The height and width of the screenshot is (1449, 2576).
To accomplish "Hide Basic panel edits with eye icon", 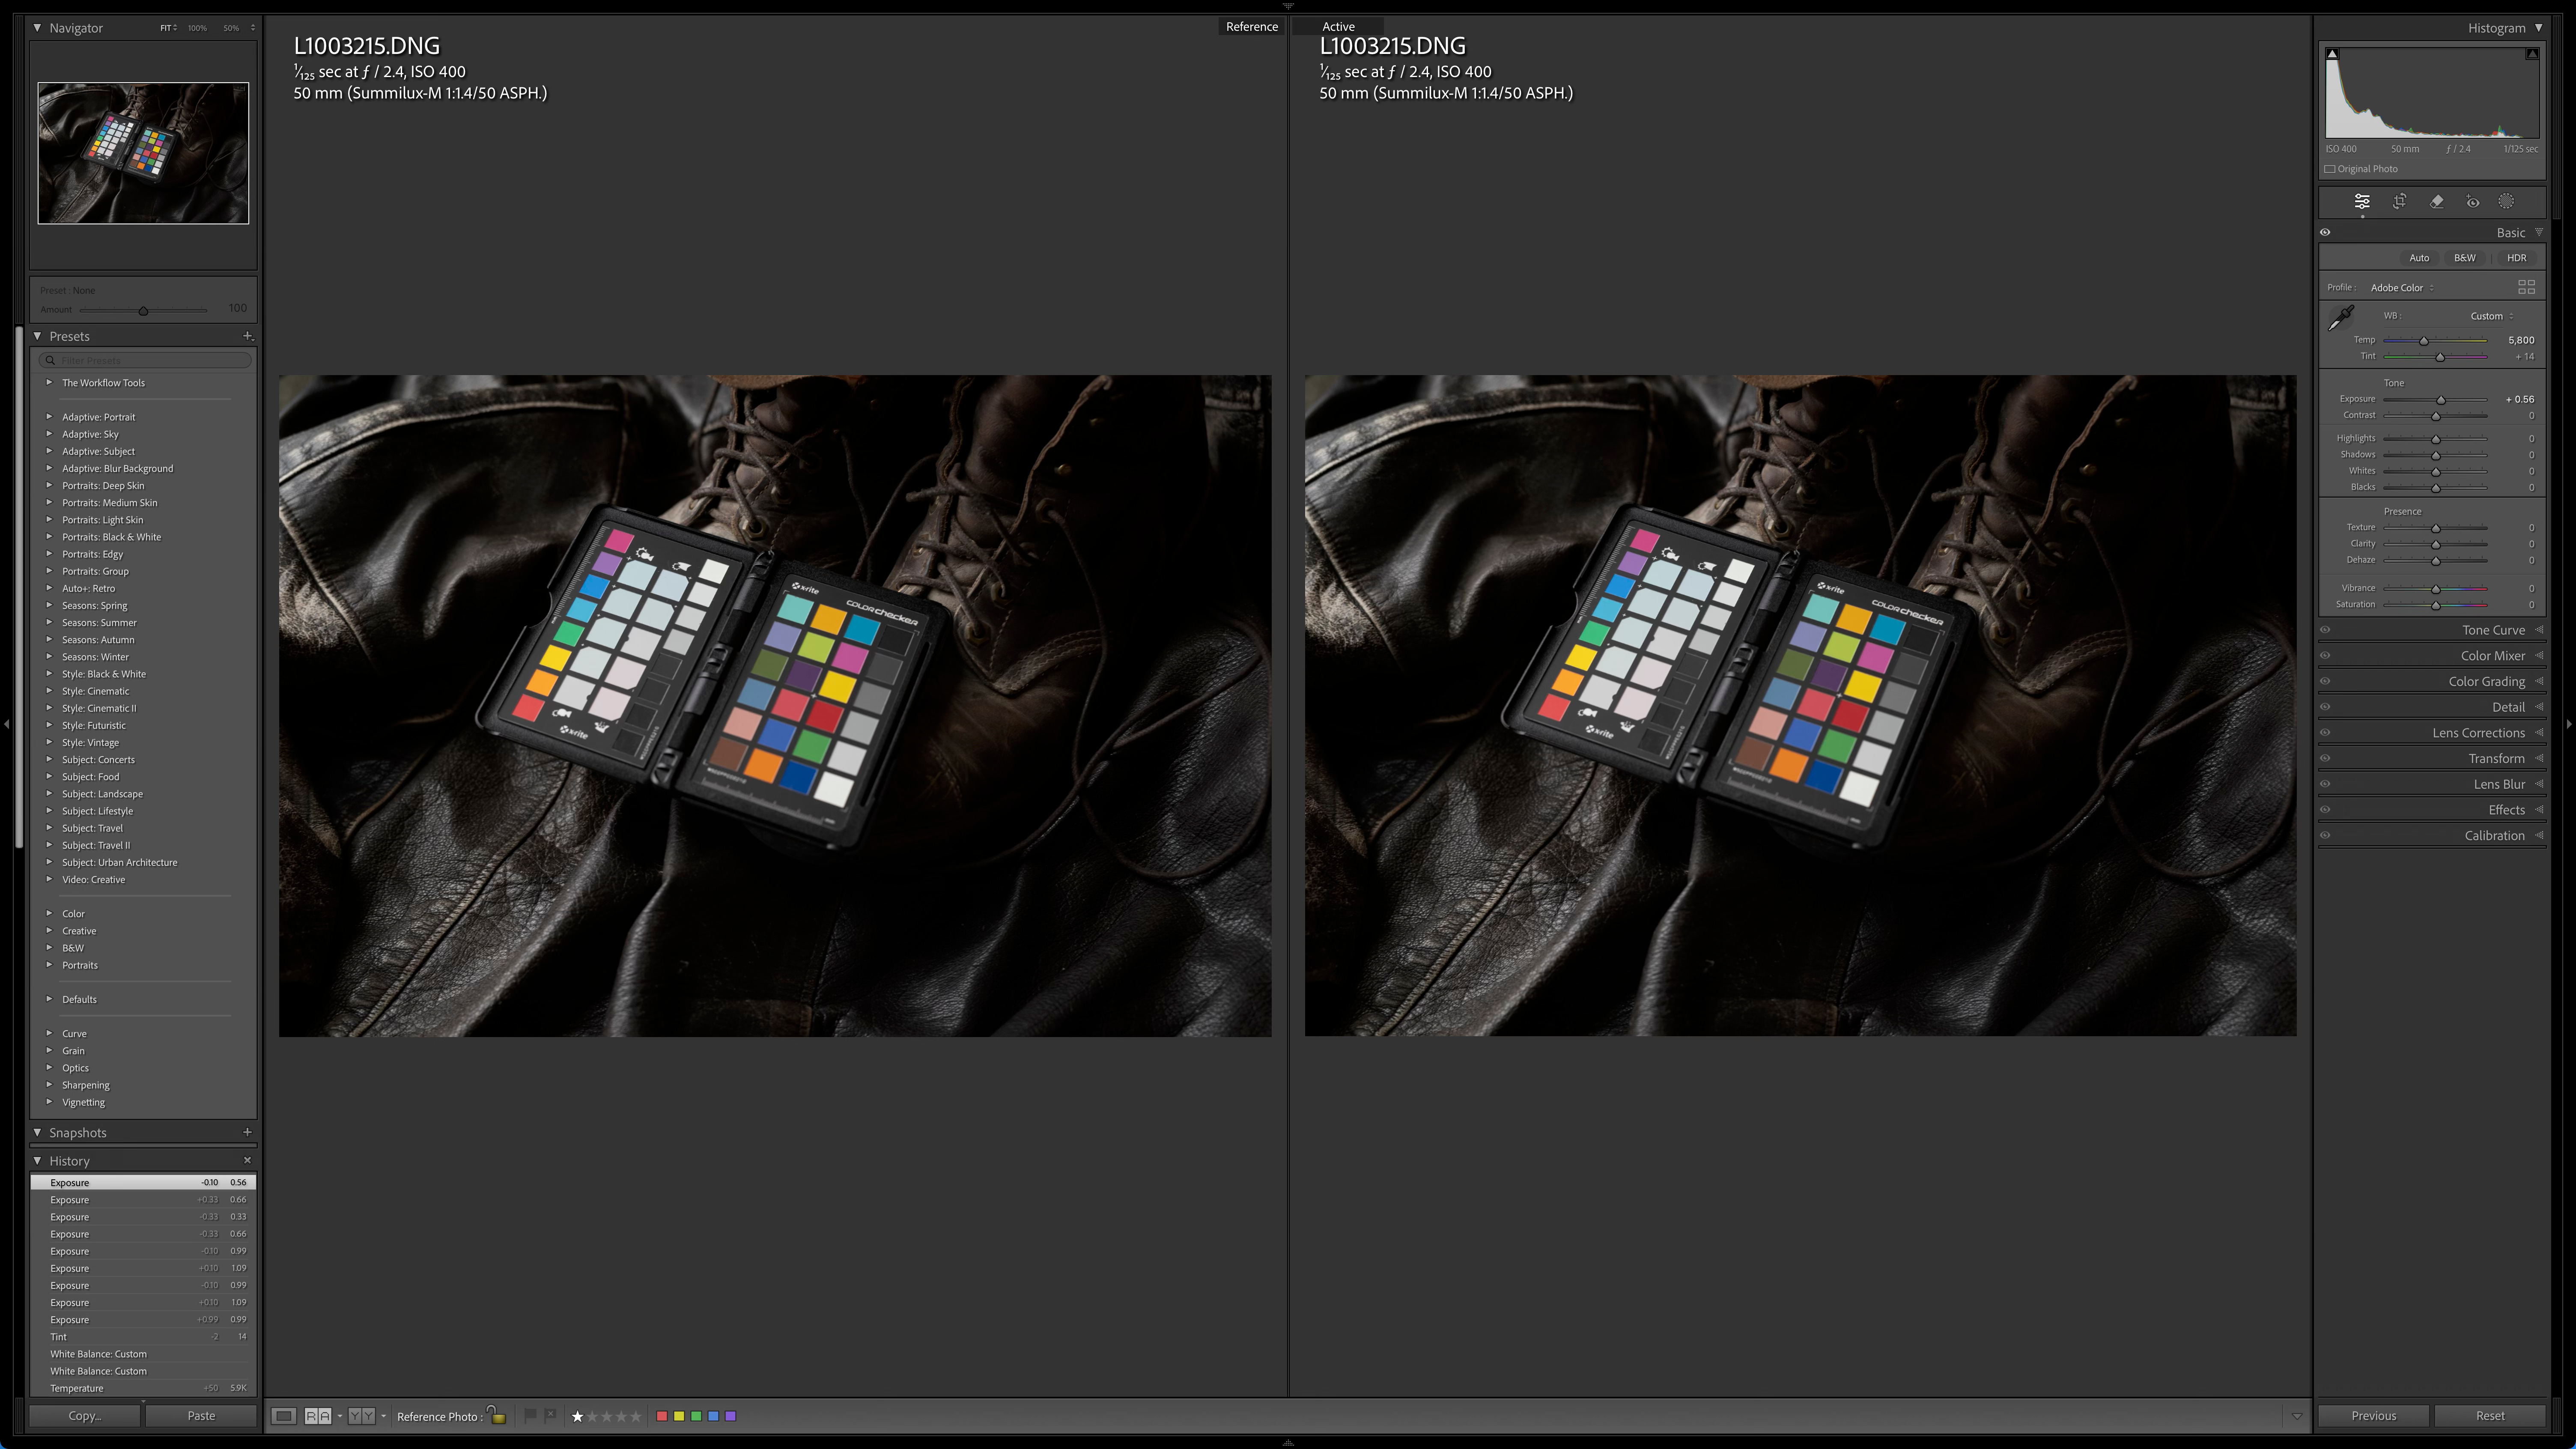I will click(2325, 233).
